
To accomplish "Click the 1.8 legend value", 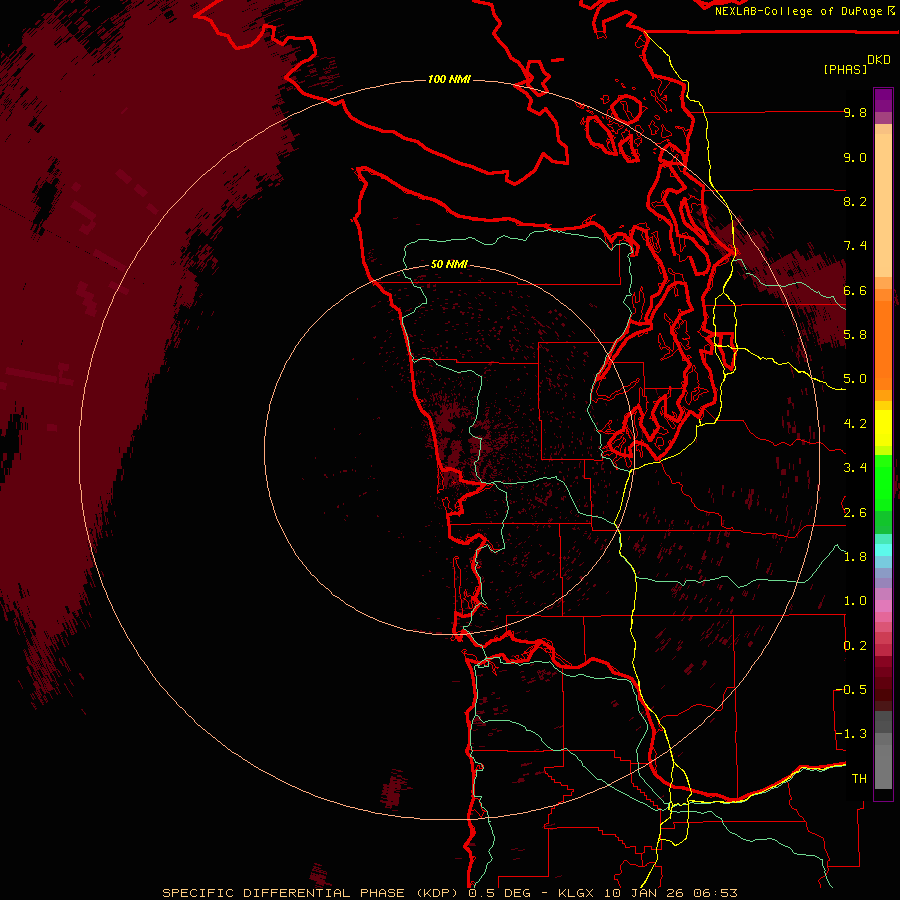I will tap(855, 557).
